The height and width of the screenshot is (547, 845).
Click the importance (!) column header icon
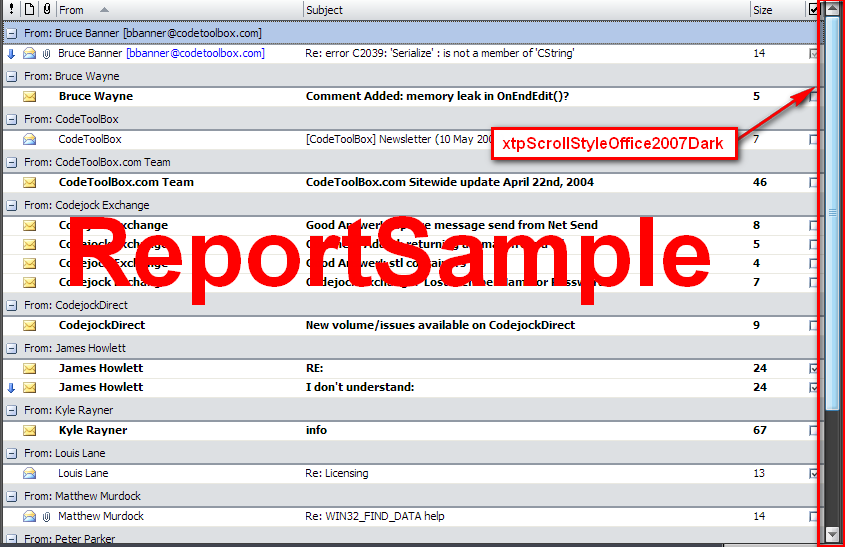pyautogui.click(x=11, y=10)
